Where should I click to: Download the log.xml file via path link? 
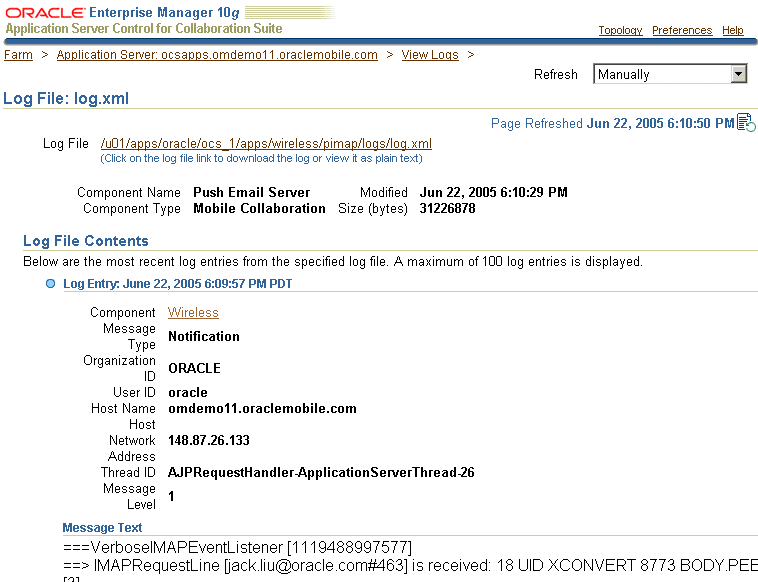pyautogui.click(x=266, y=144)
